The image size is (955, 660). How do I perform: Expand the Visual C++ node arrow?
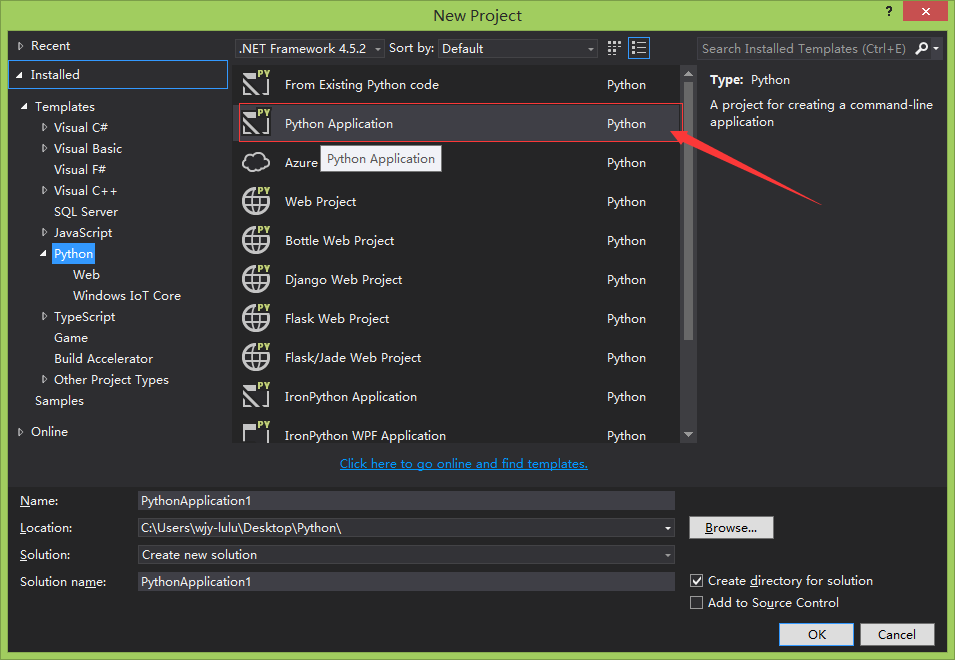[x=44, y=190]
